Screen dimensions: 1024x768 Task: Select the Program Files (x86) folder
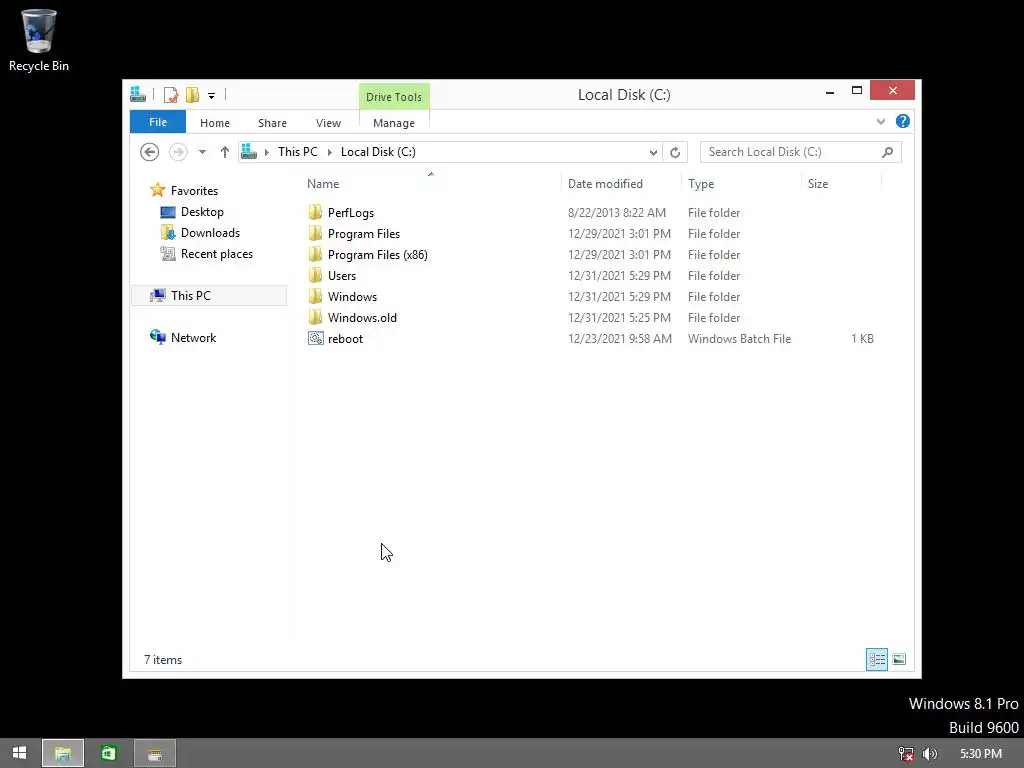click(377, 255)
